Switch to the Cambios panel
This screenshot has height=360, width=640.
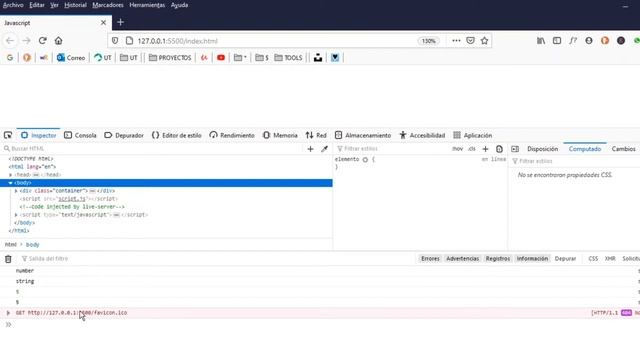(x=623, y=149)
